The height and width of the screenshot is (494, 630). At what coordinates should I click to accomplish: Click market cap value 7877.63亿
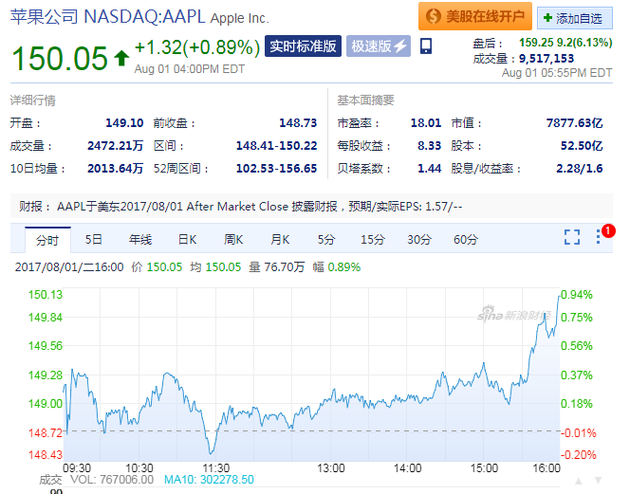(x=574, y=123)
